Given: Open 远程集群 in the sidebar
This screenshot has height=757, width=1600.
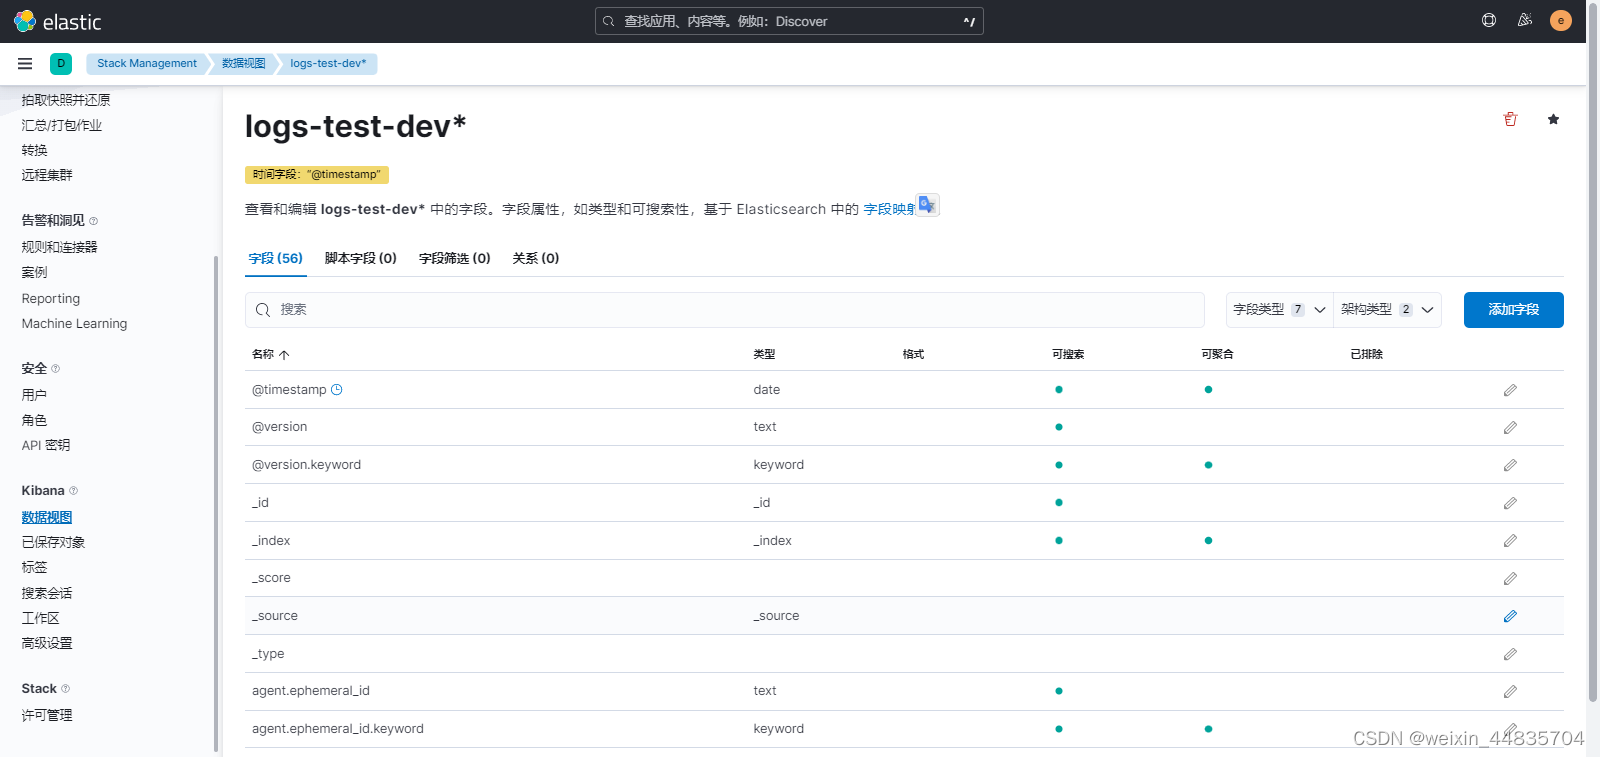Looking at the screenshot, I should pos(47,175).
